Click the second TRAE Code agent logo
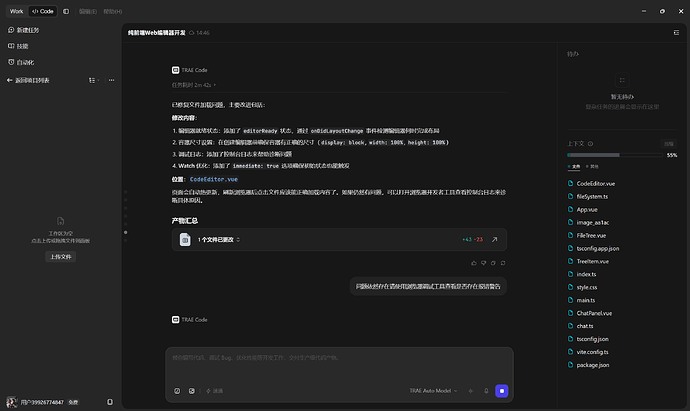The image size is (690, 411). coord(176,319)
